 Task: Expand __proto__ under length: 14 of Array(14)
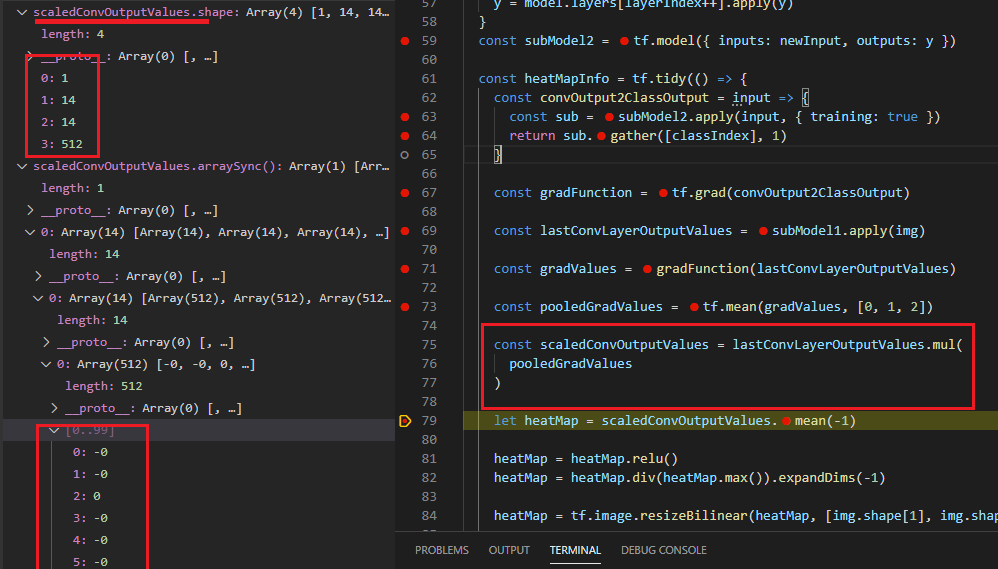(x=38, y=276)
